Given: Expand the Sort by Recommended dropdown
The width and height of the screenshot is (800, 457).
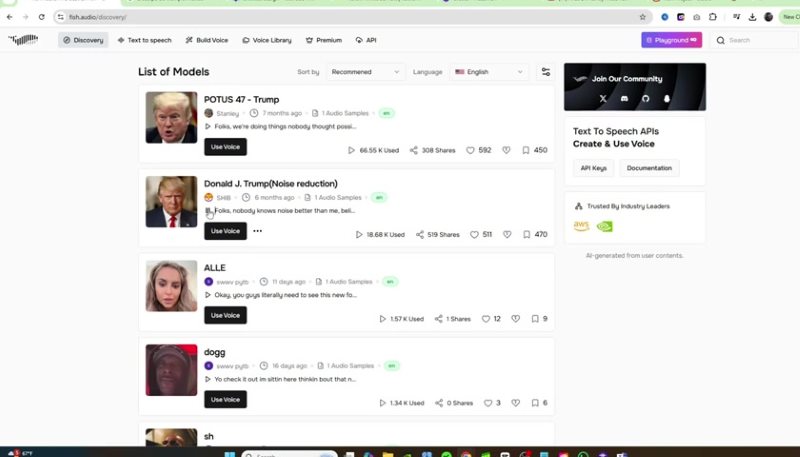Looking at the screenshot, I should click(x=365, y=72).
